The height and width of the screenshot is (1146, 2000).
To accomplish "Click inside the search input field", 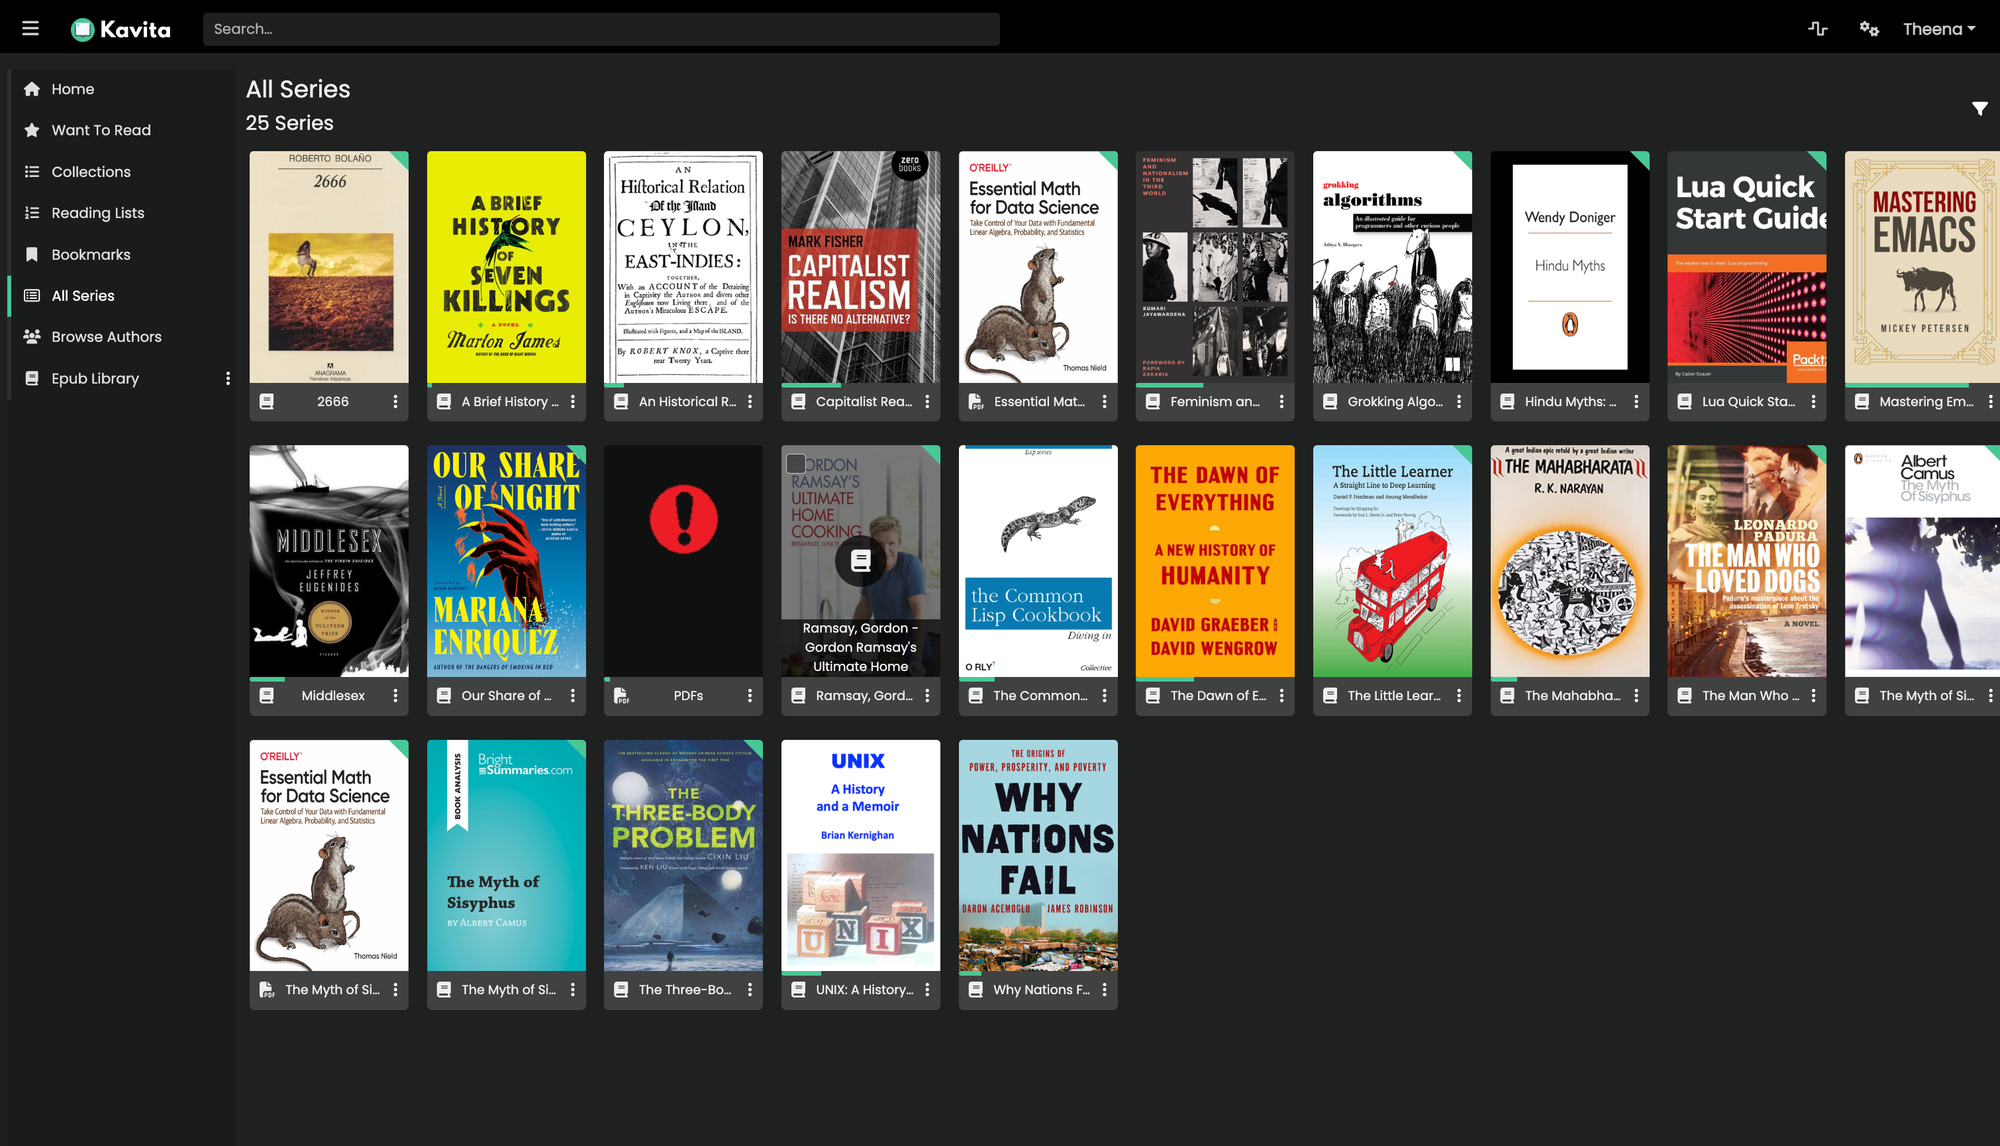I will [x=600, y=29].
